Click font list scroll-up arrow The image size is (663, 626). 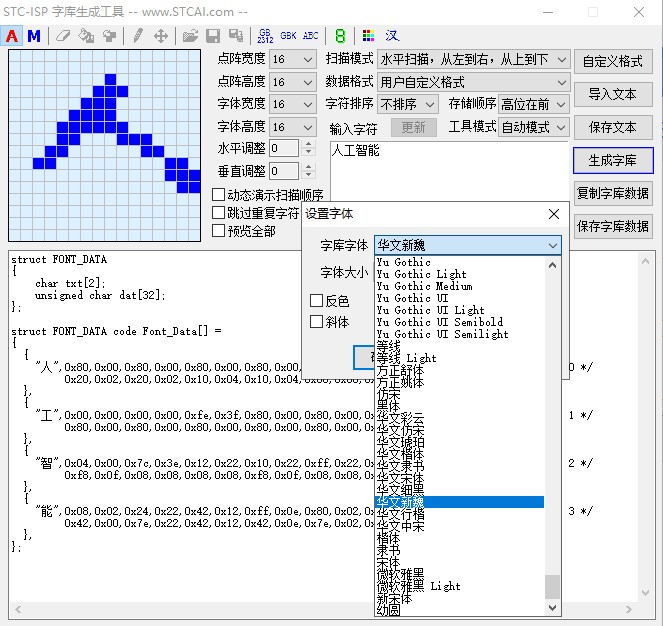click(552, 265)
